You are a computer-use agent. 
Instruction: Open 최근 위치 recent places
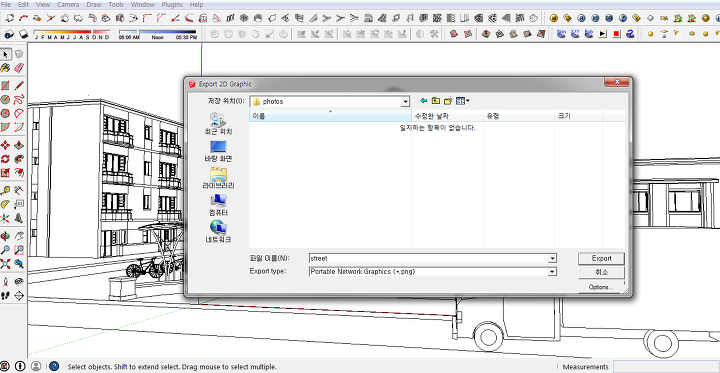(218, 124)
